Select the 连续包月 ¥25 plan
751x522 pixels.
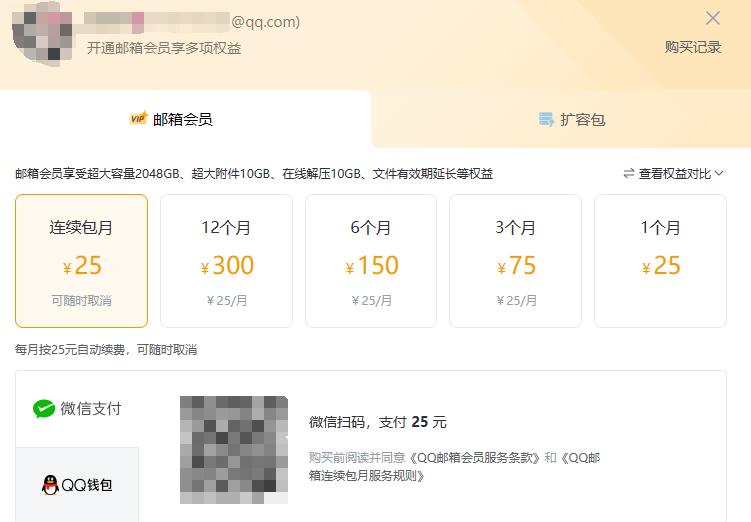click(x=81, y=261)
